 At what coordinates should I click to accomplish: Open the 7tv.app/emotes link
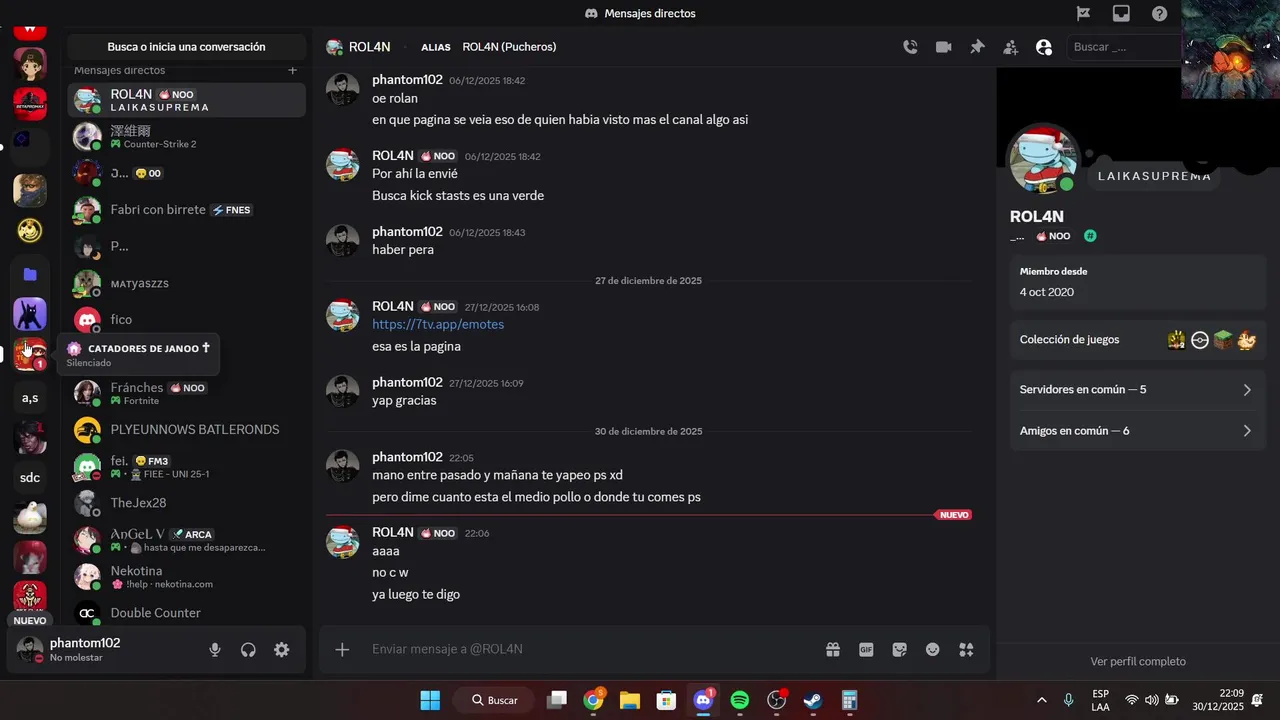coord(438,324)
